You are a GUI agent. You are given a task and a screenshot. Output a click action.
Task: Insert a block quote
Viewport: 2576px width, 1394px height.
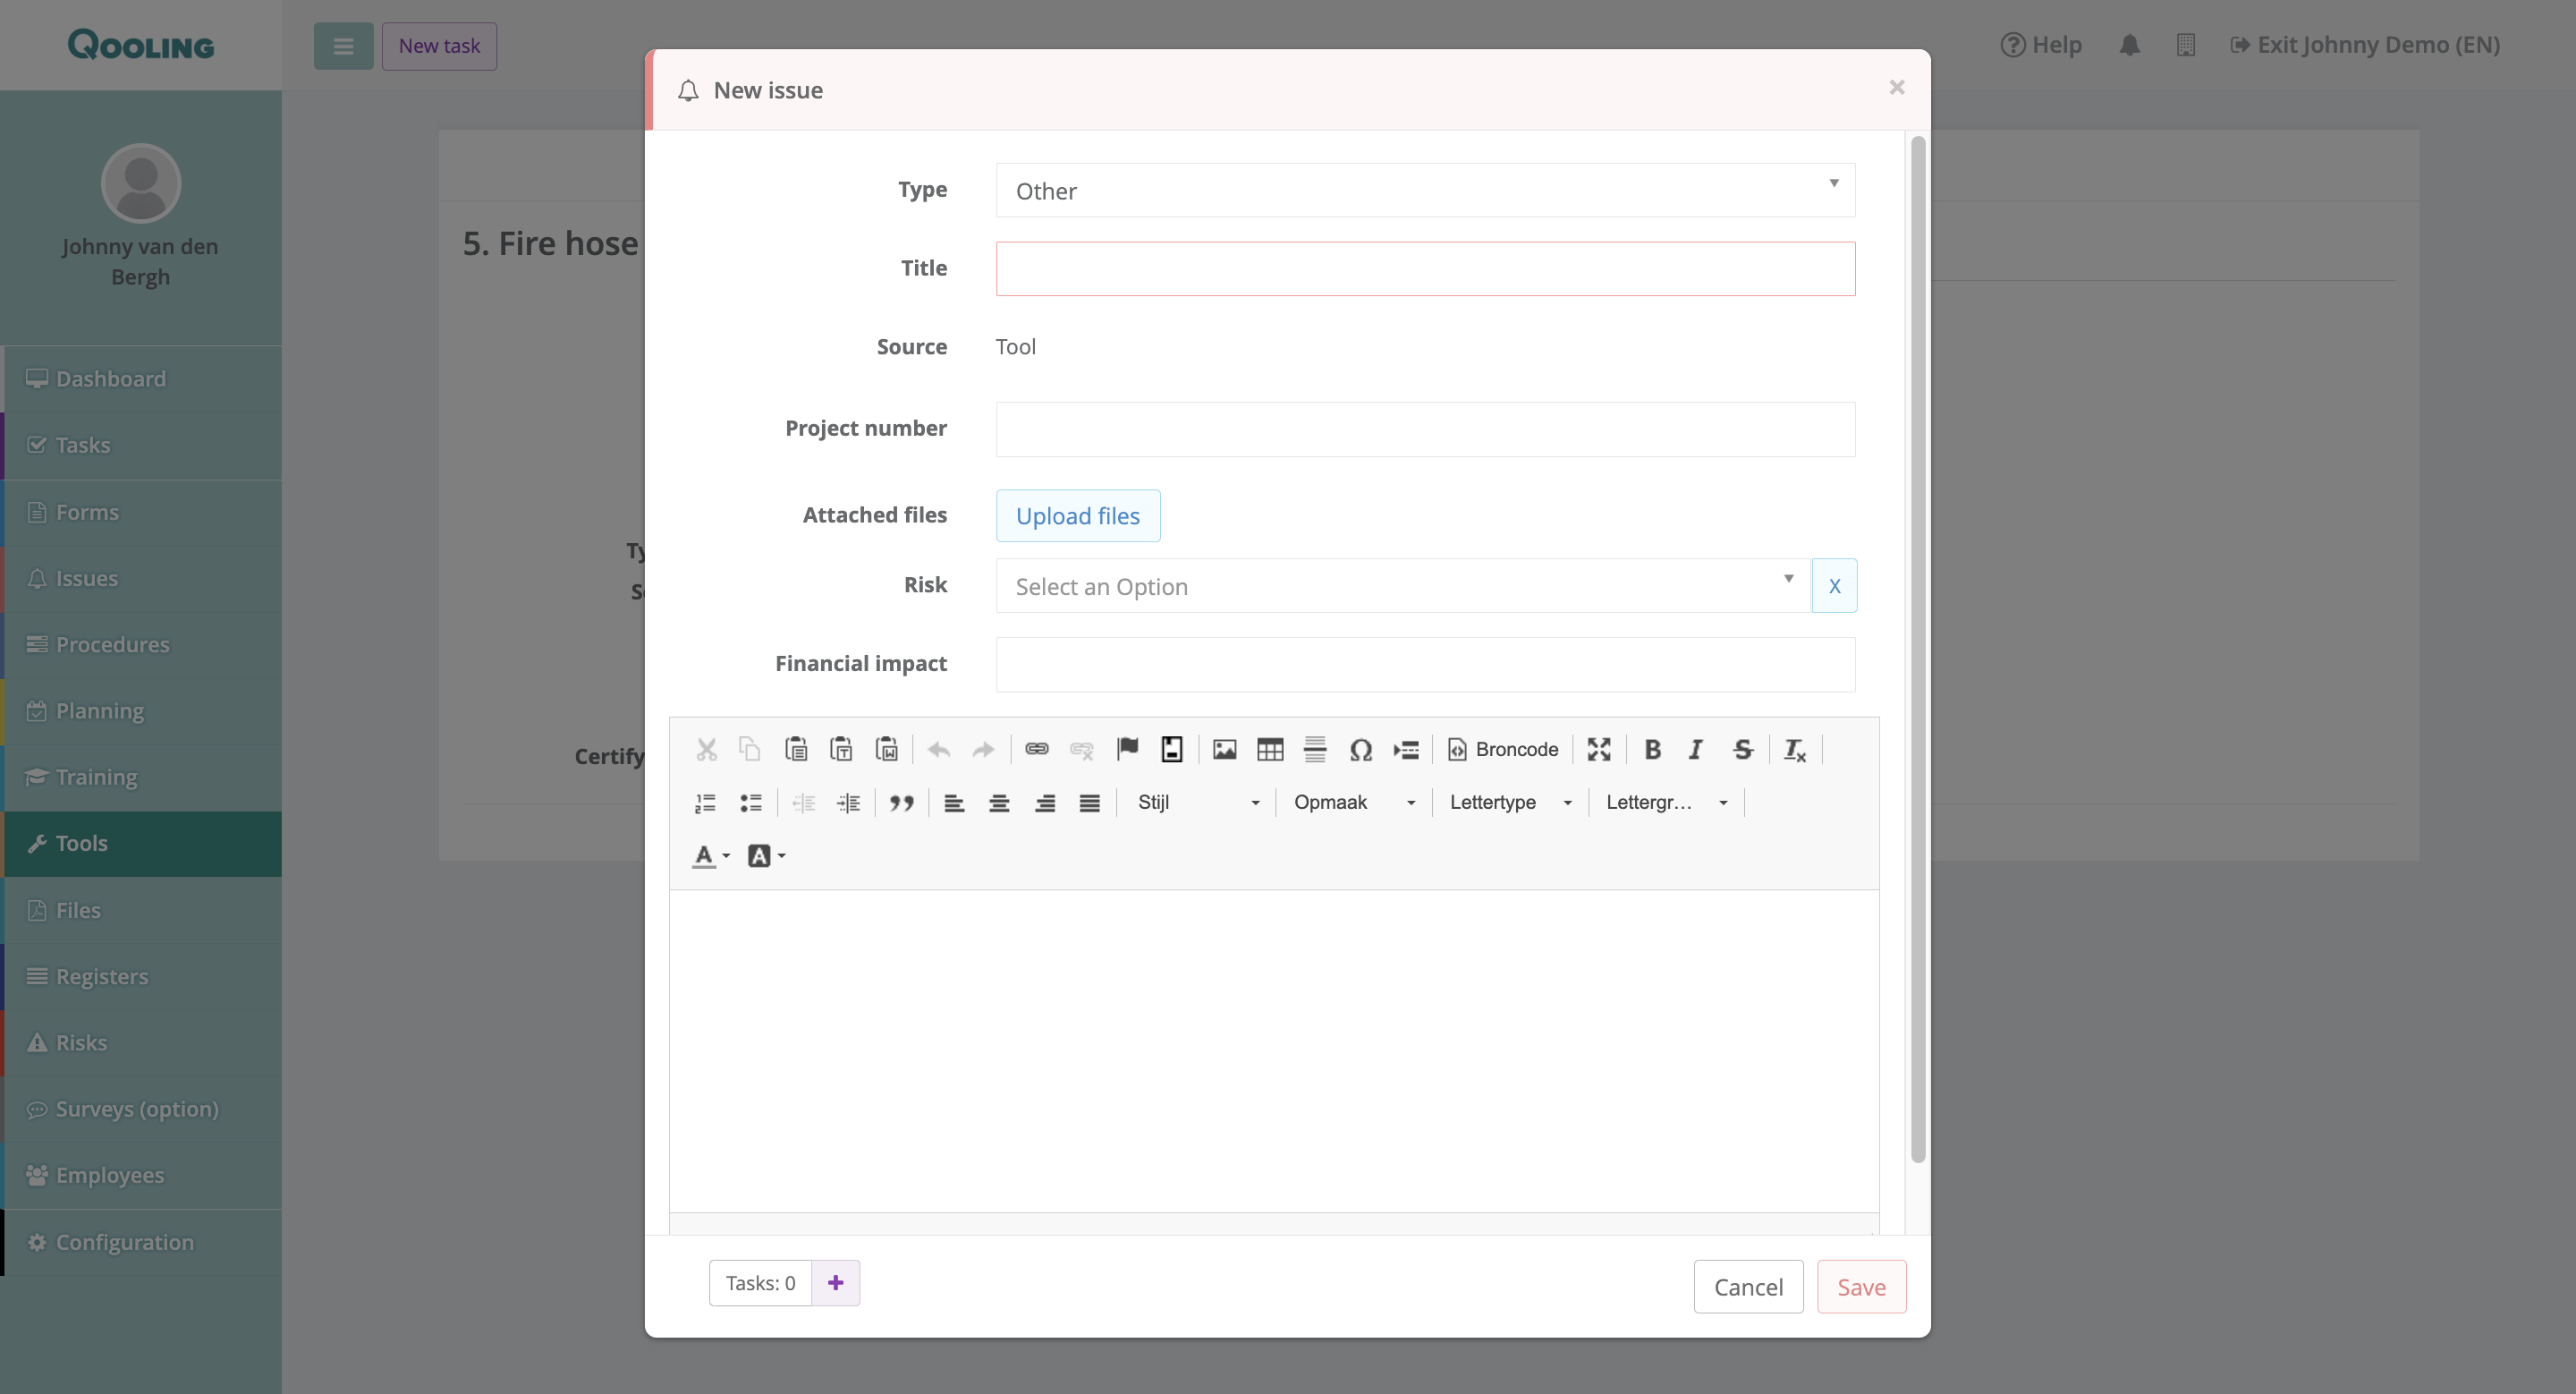pos(901,803)
